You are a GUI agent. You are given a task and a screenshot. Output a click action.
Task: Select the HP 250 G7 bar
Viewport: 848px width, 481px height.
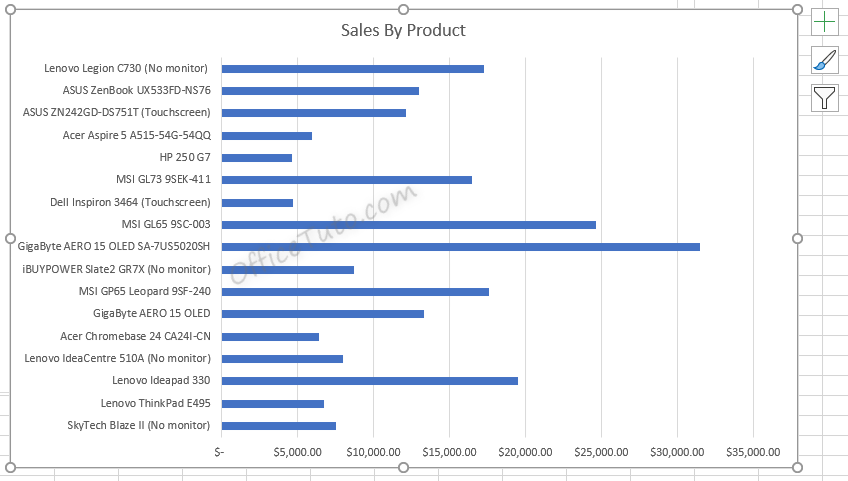[257, 158]
